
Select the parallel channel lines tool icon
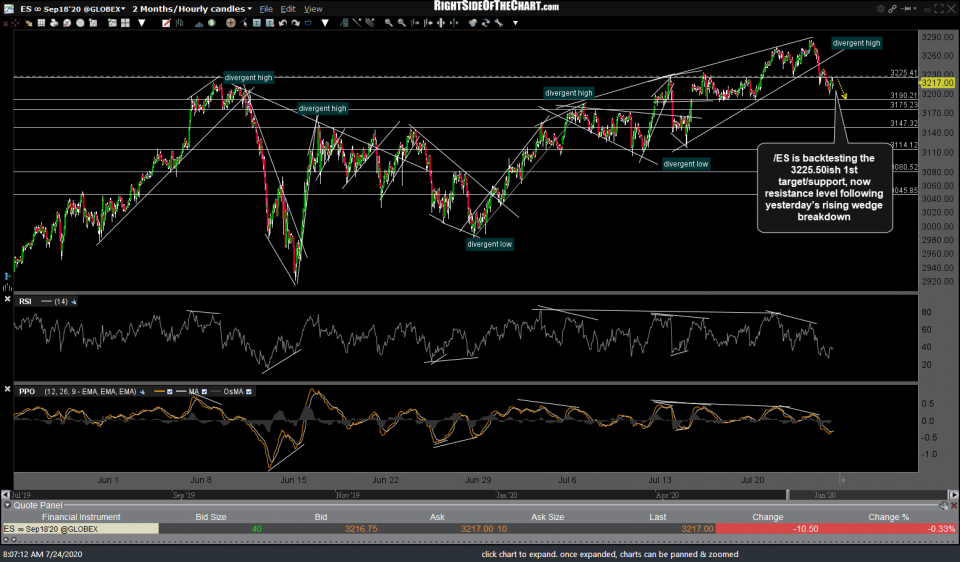coord(369,23)
